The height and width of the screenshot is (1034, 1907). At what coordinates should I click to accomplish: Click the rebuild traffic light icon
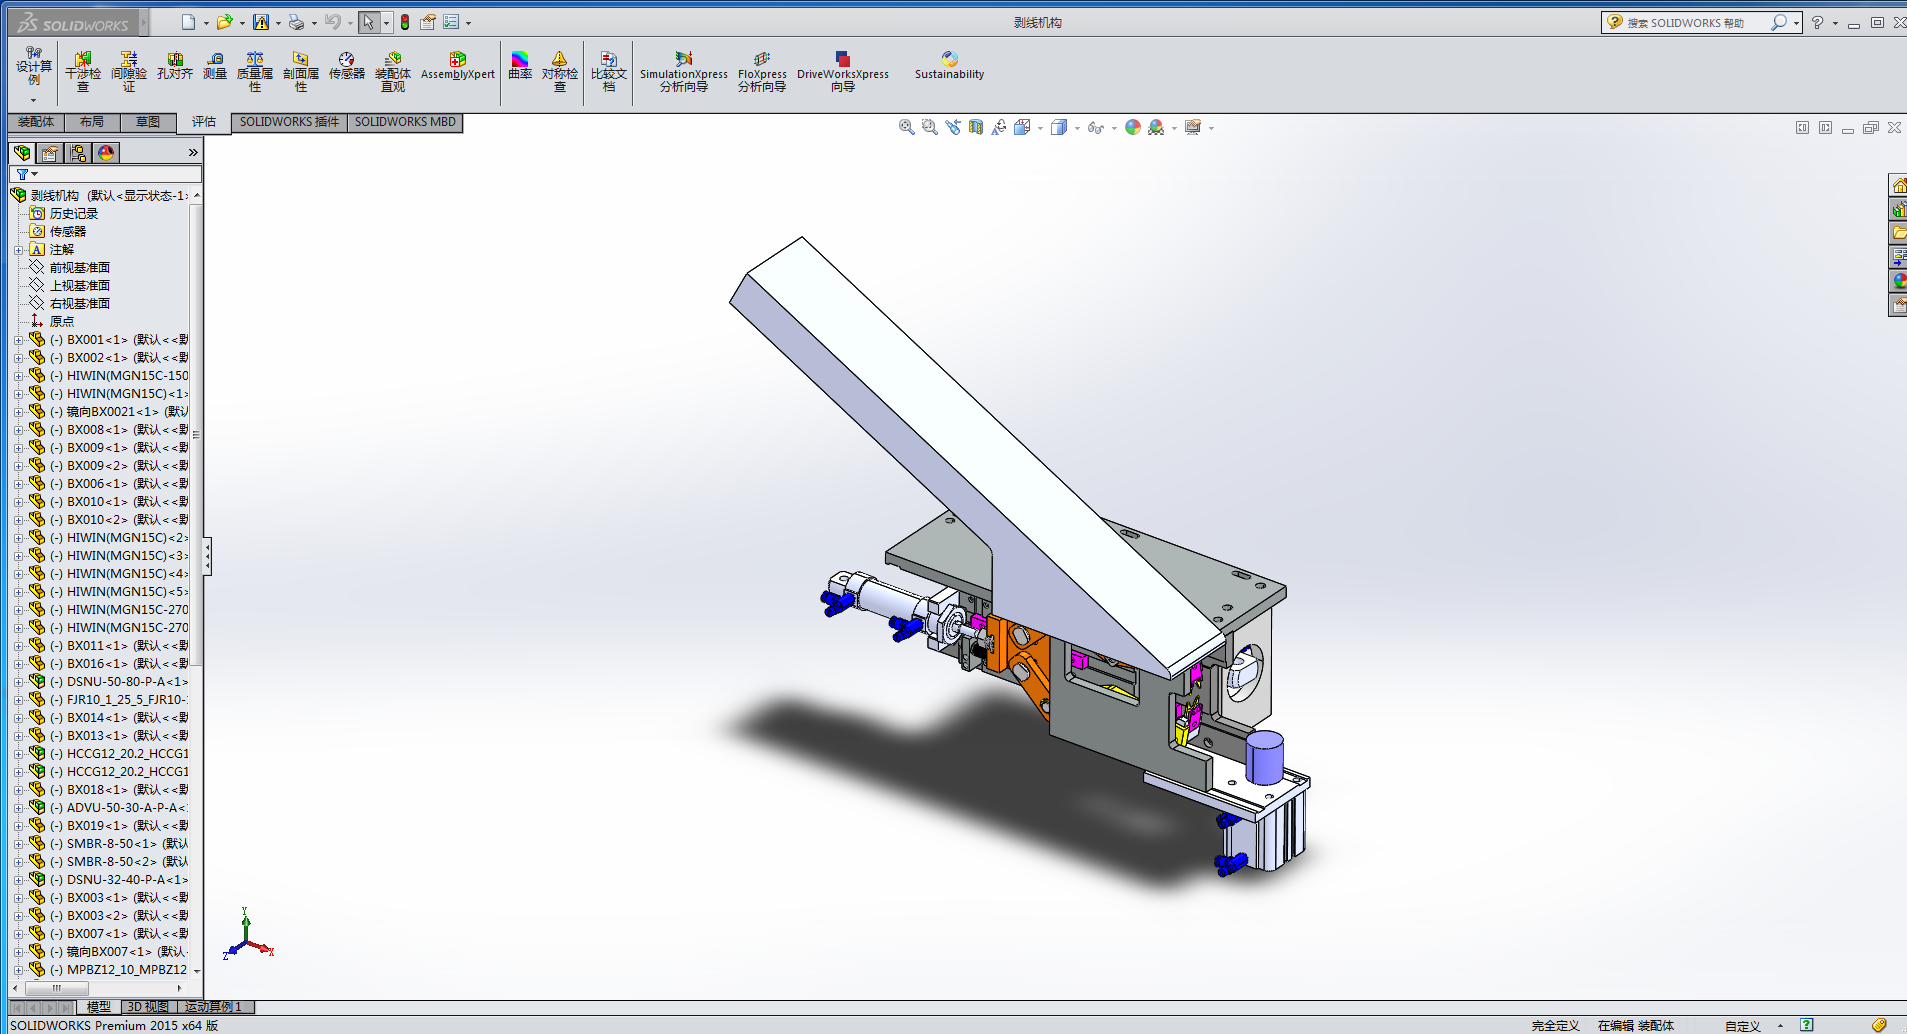tap(405, 22)
